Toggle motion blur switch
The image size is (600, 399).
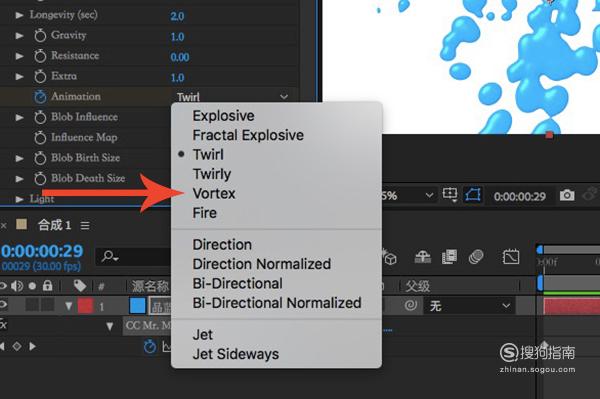coord(476,257)
